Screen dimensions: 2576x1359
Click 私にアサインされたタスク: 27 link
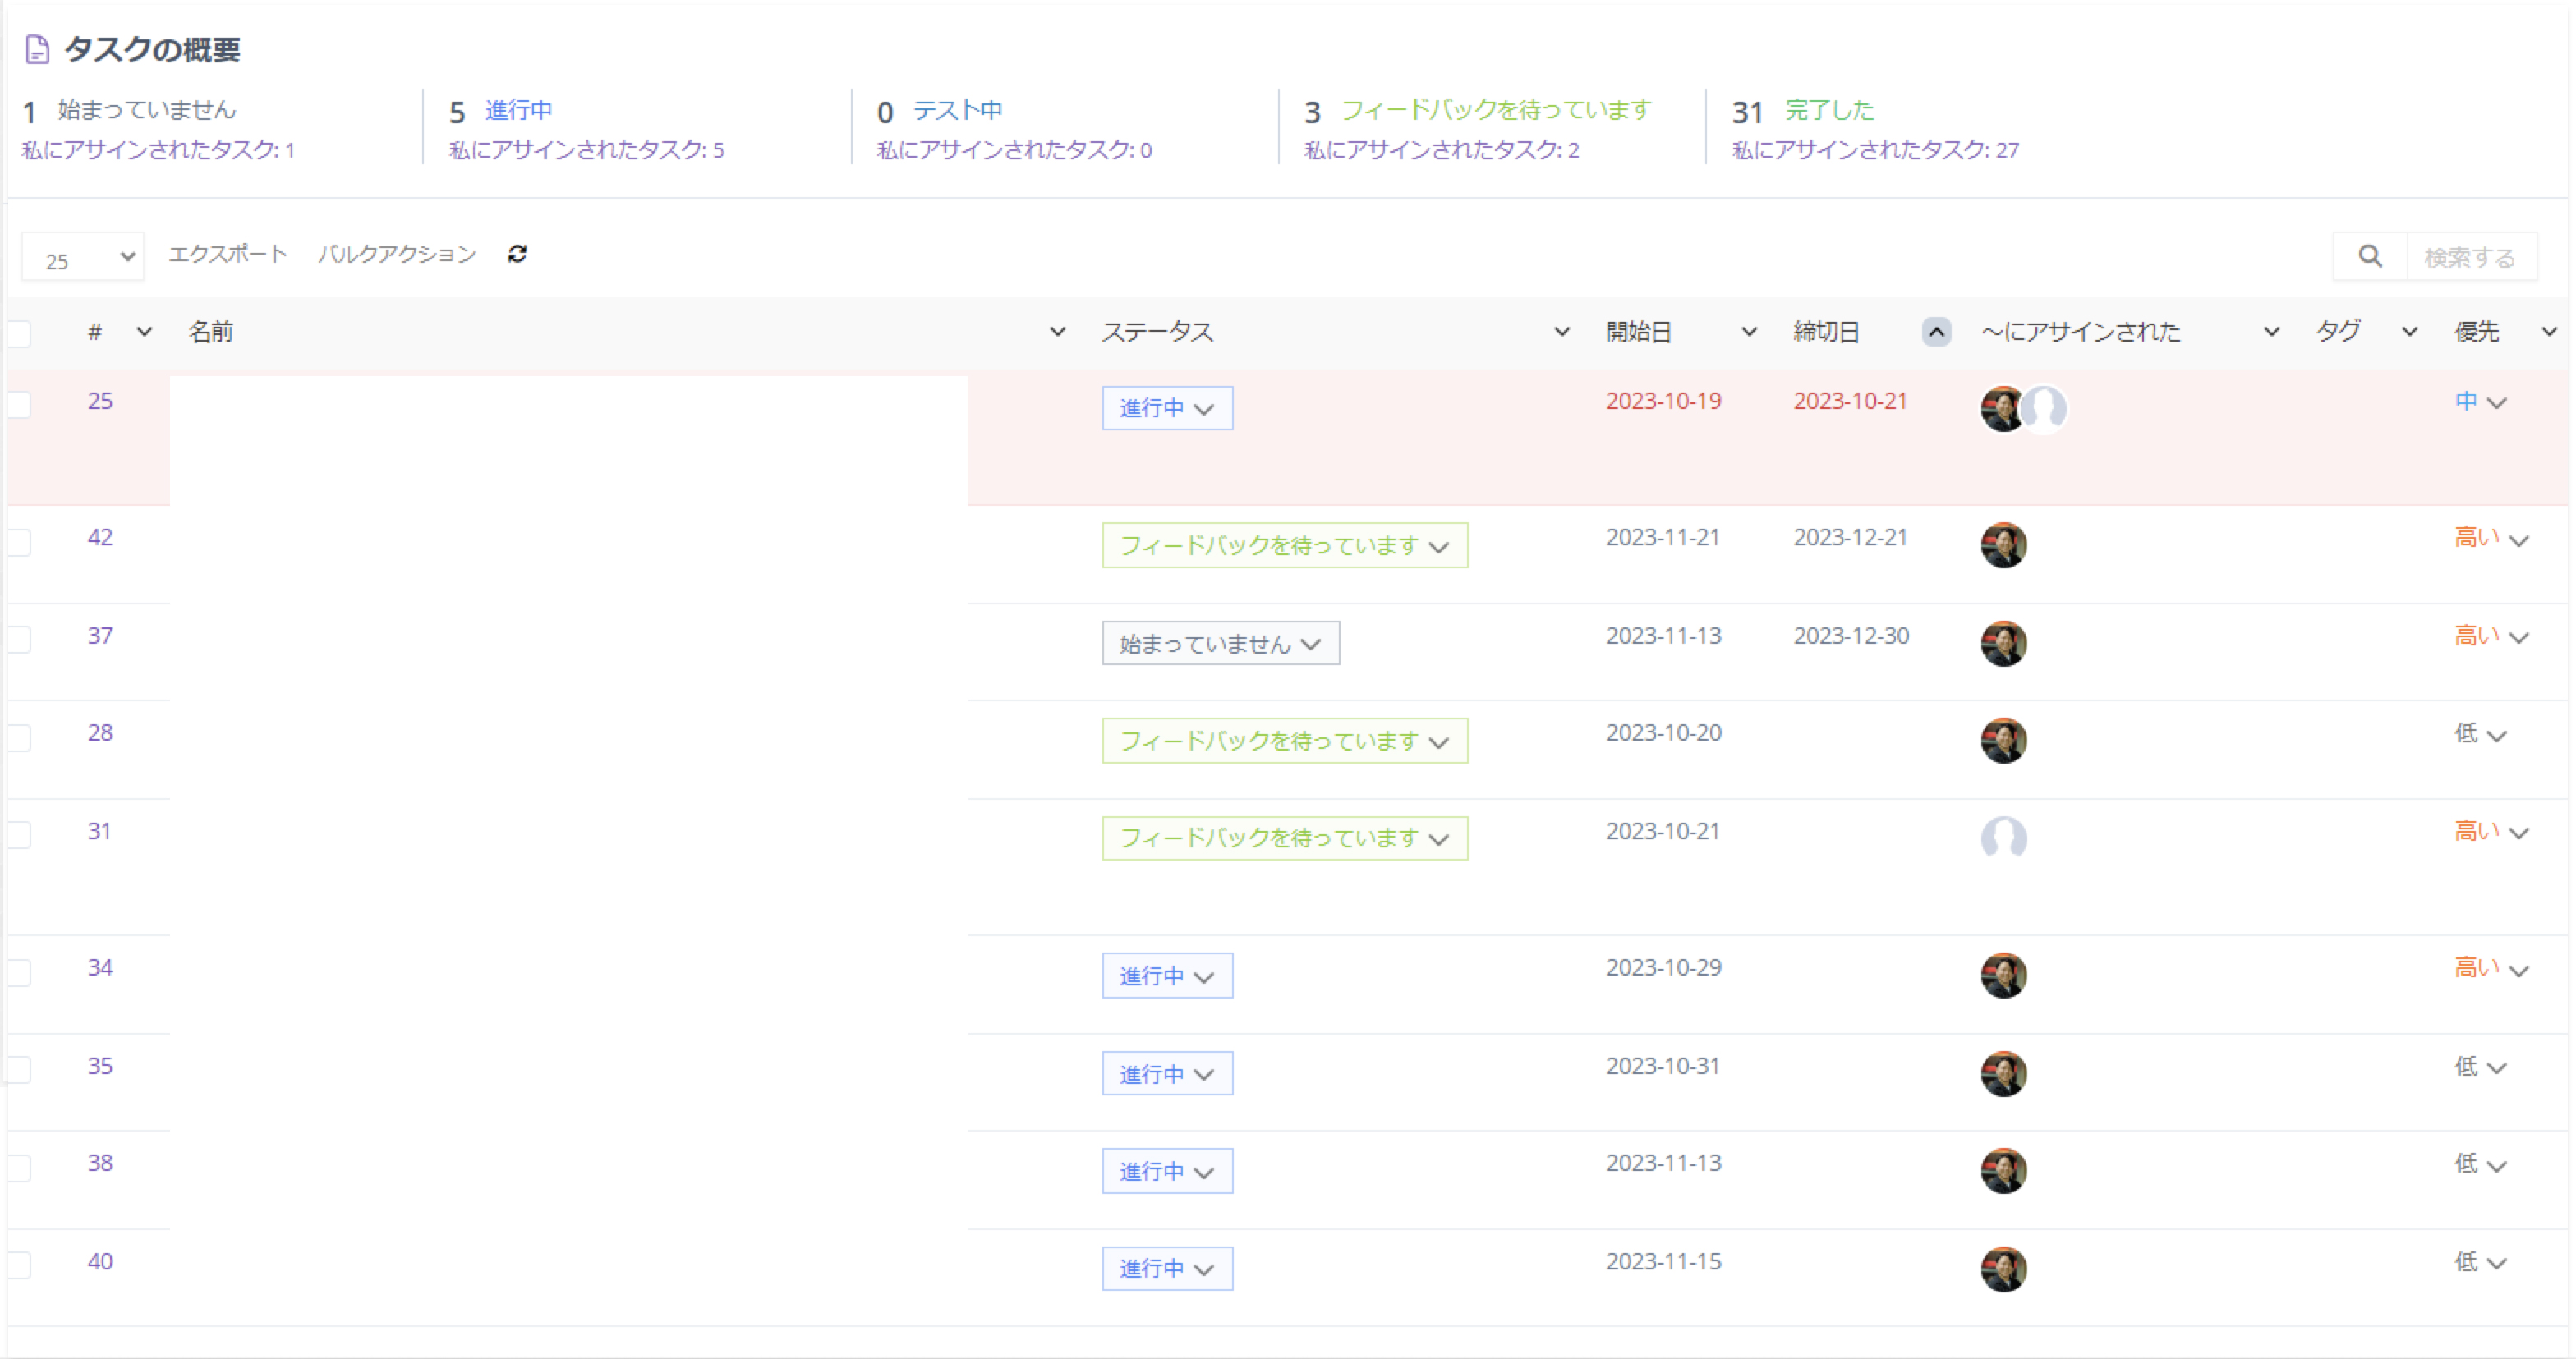[1875, 150]
